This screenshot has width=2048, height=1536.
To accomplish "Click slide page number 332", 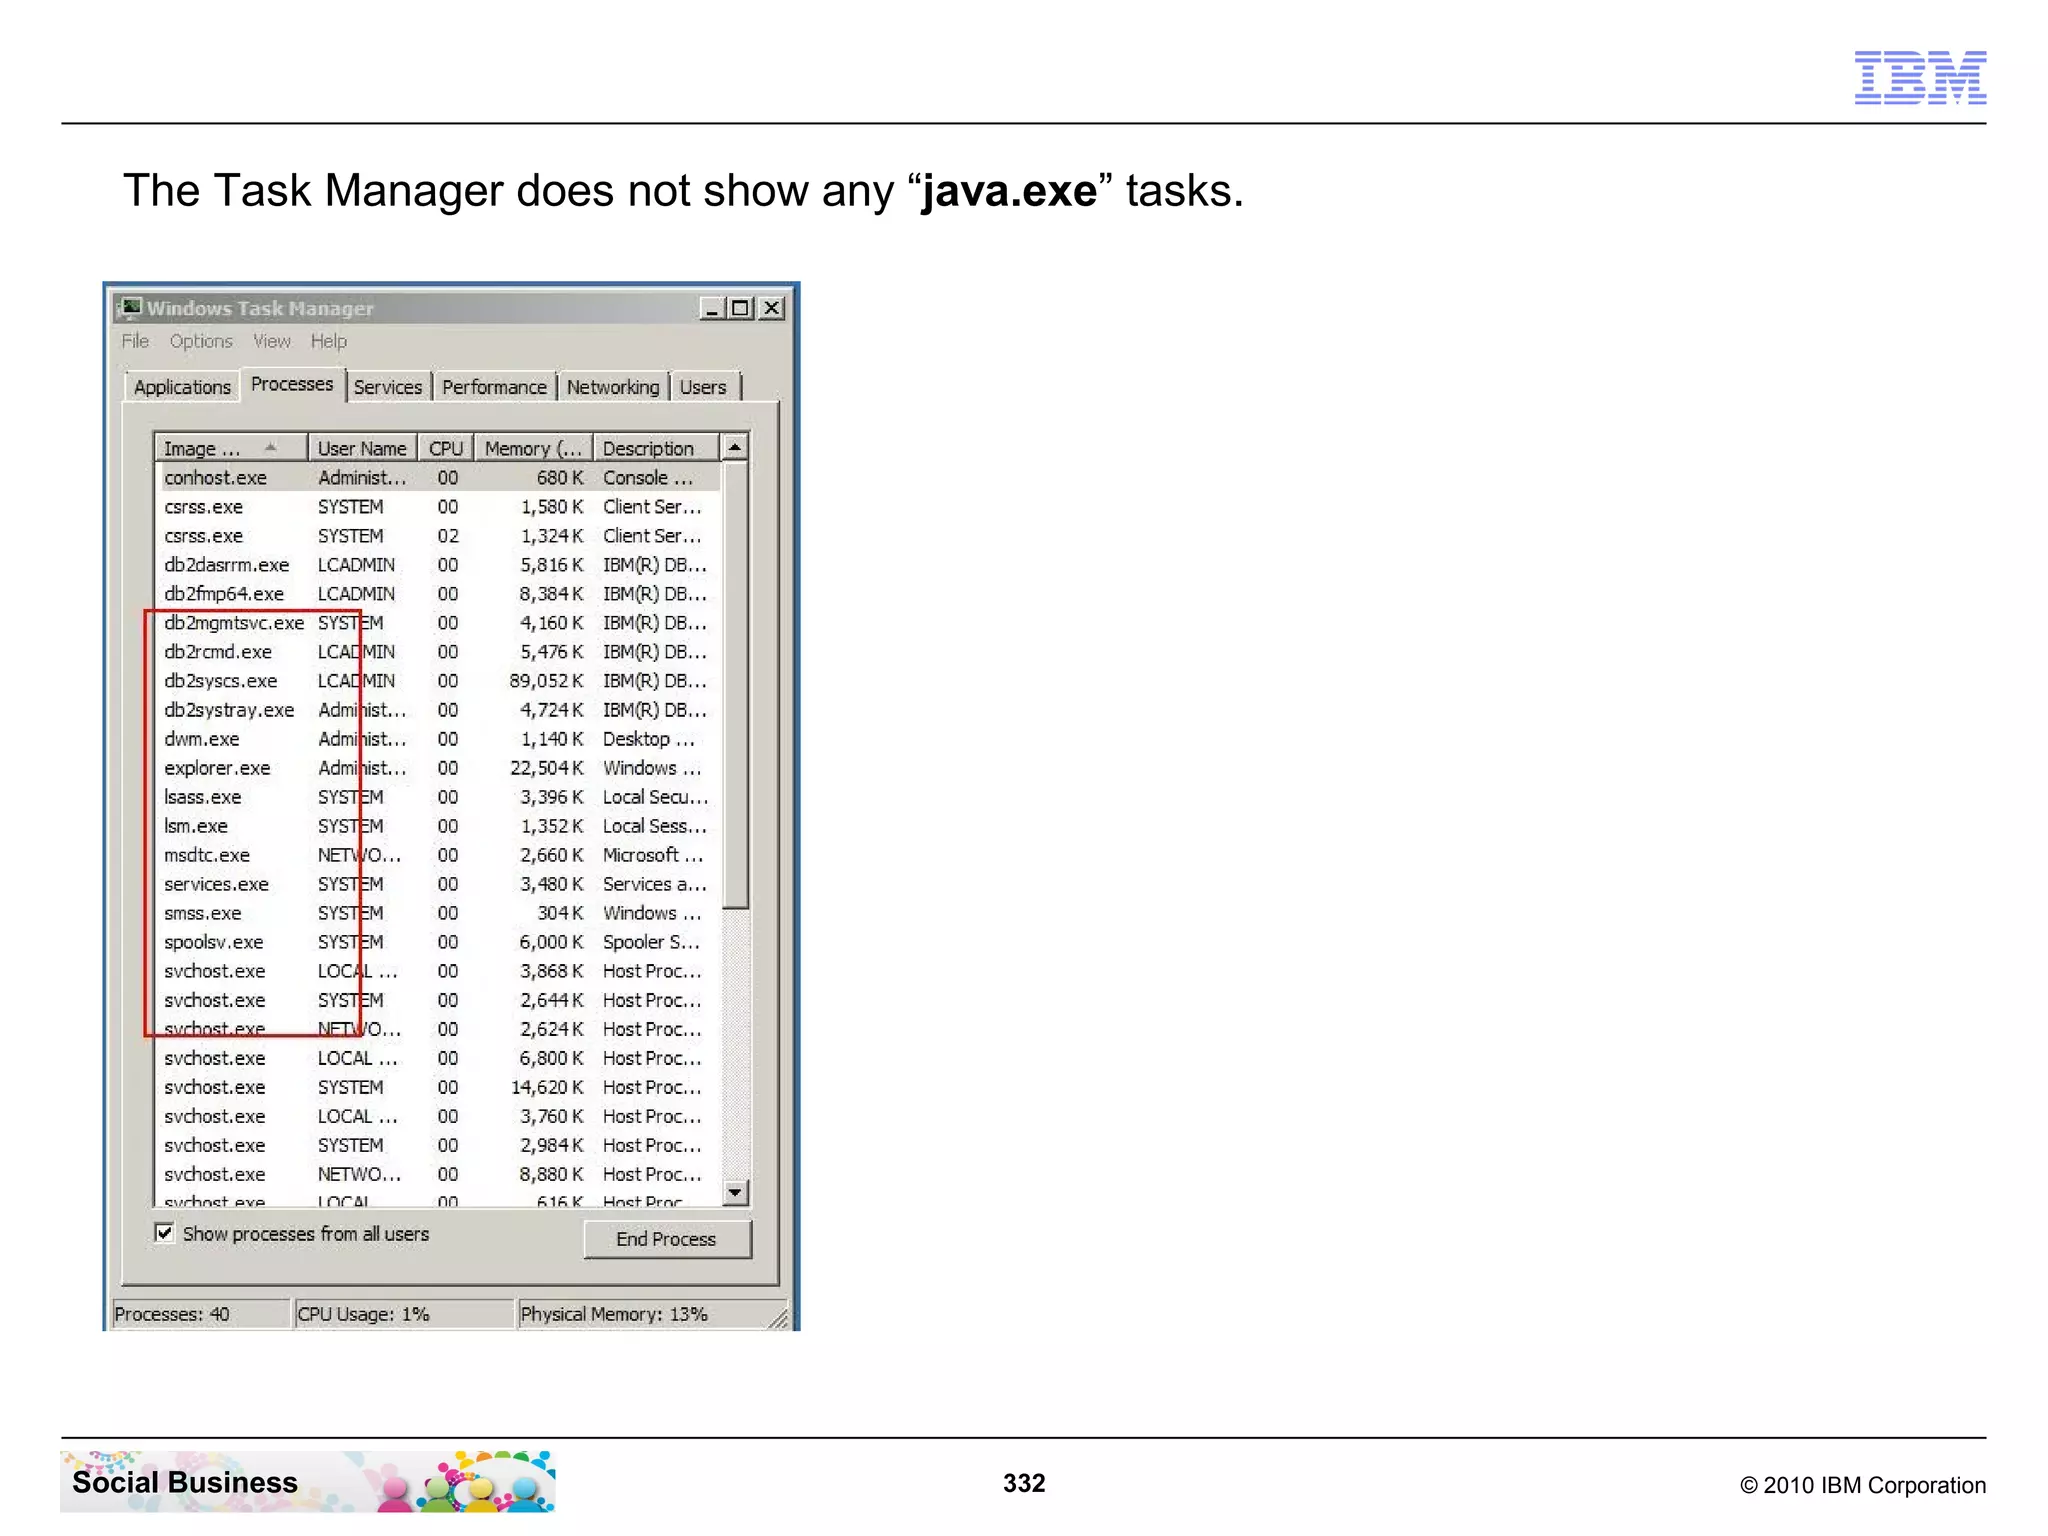I will 1024,1483.
